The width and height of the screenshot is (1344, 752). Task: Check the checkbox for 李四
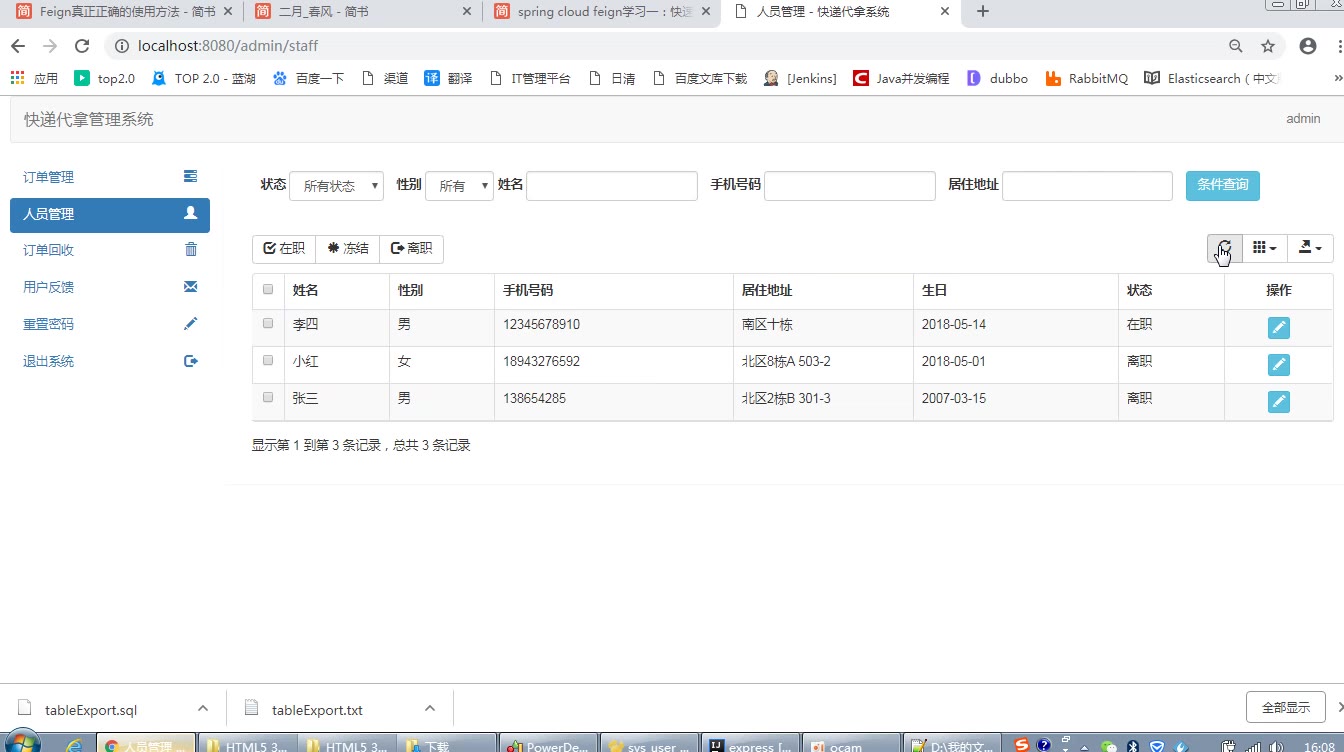pos(268,324)
